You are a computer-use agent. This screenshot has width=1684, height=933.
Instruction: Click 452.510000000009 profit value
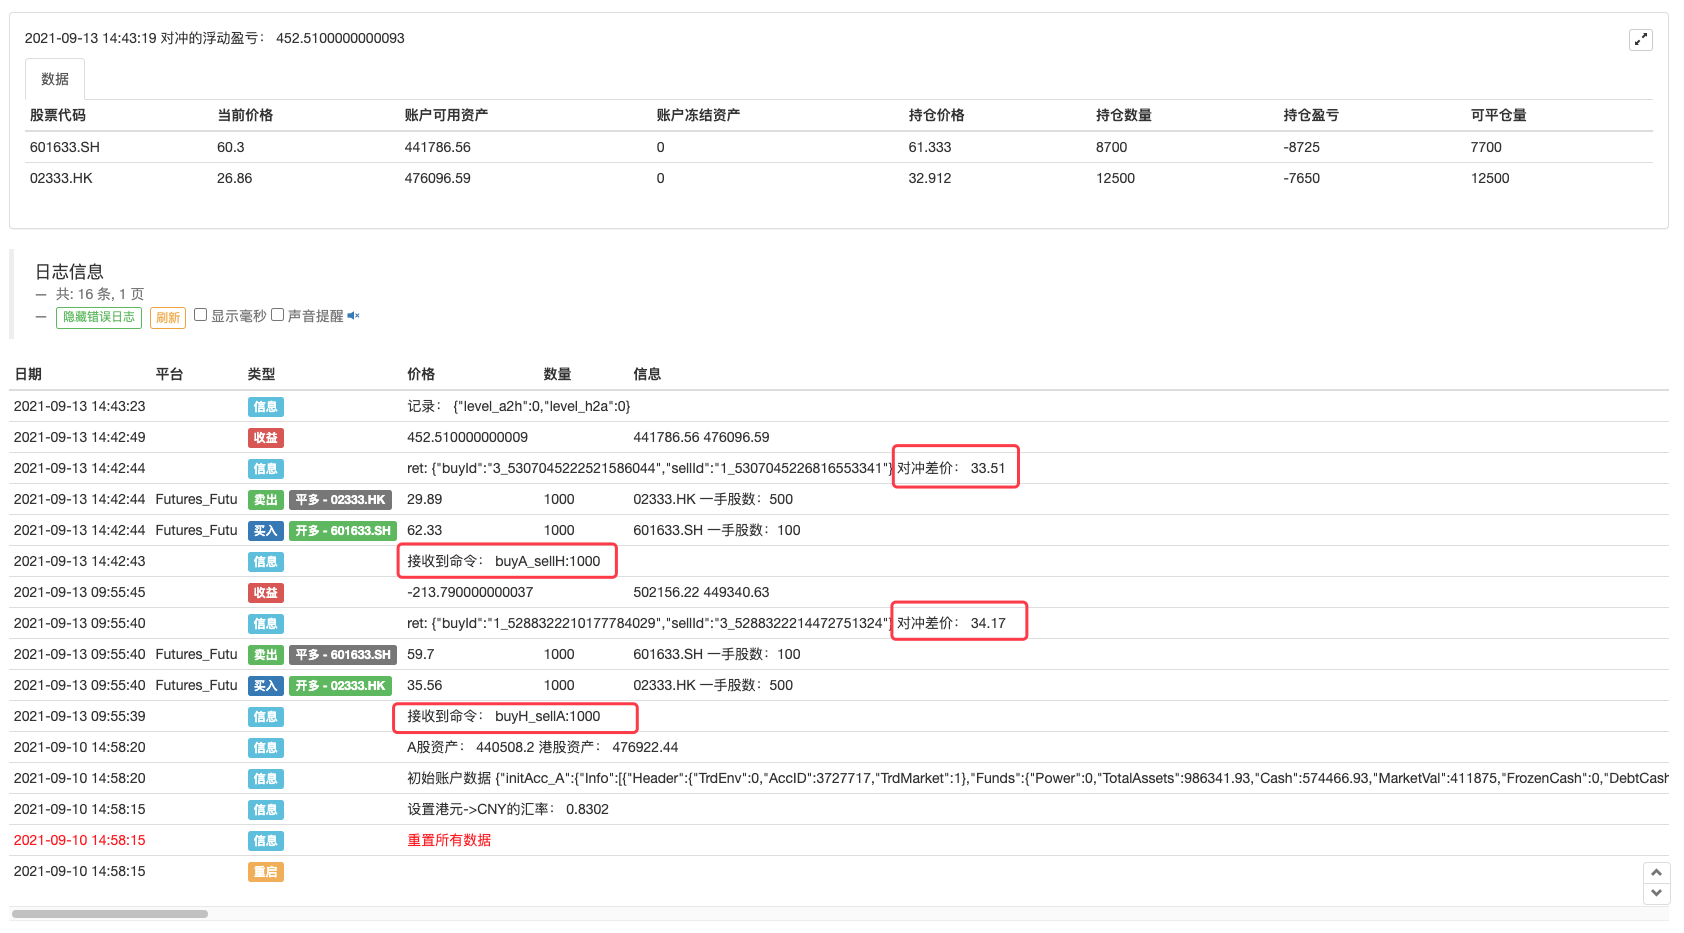[x=467, y=438]
